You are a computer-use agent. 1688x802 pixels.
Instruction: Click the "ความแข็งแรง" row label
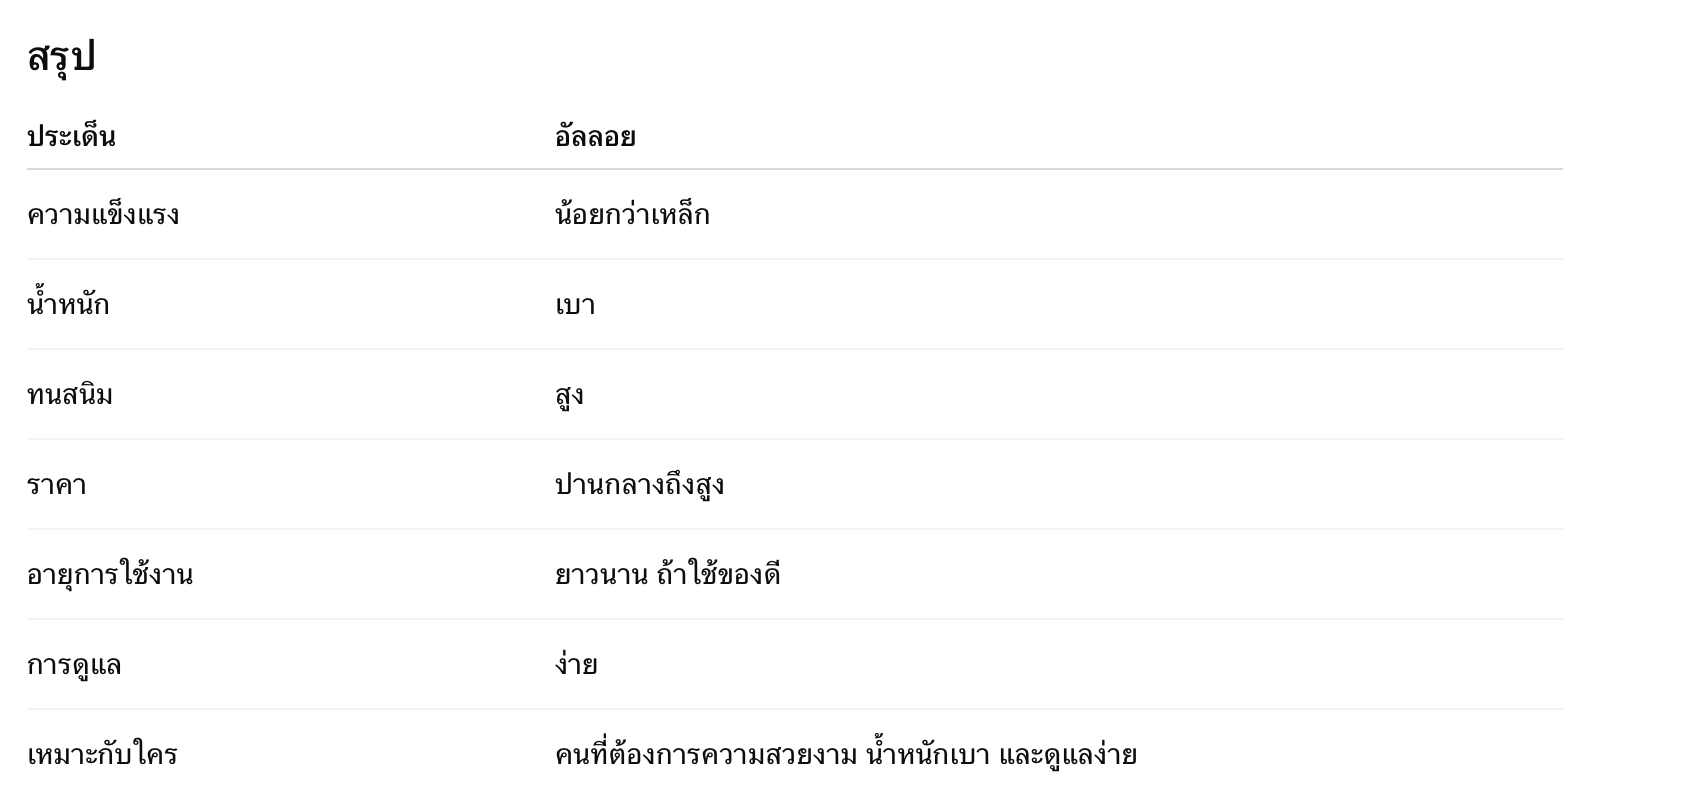click(103, 215)
